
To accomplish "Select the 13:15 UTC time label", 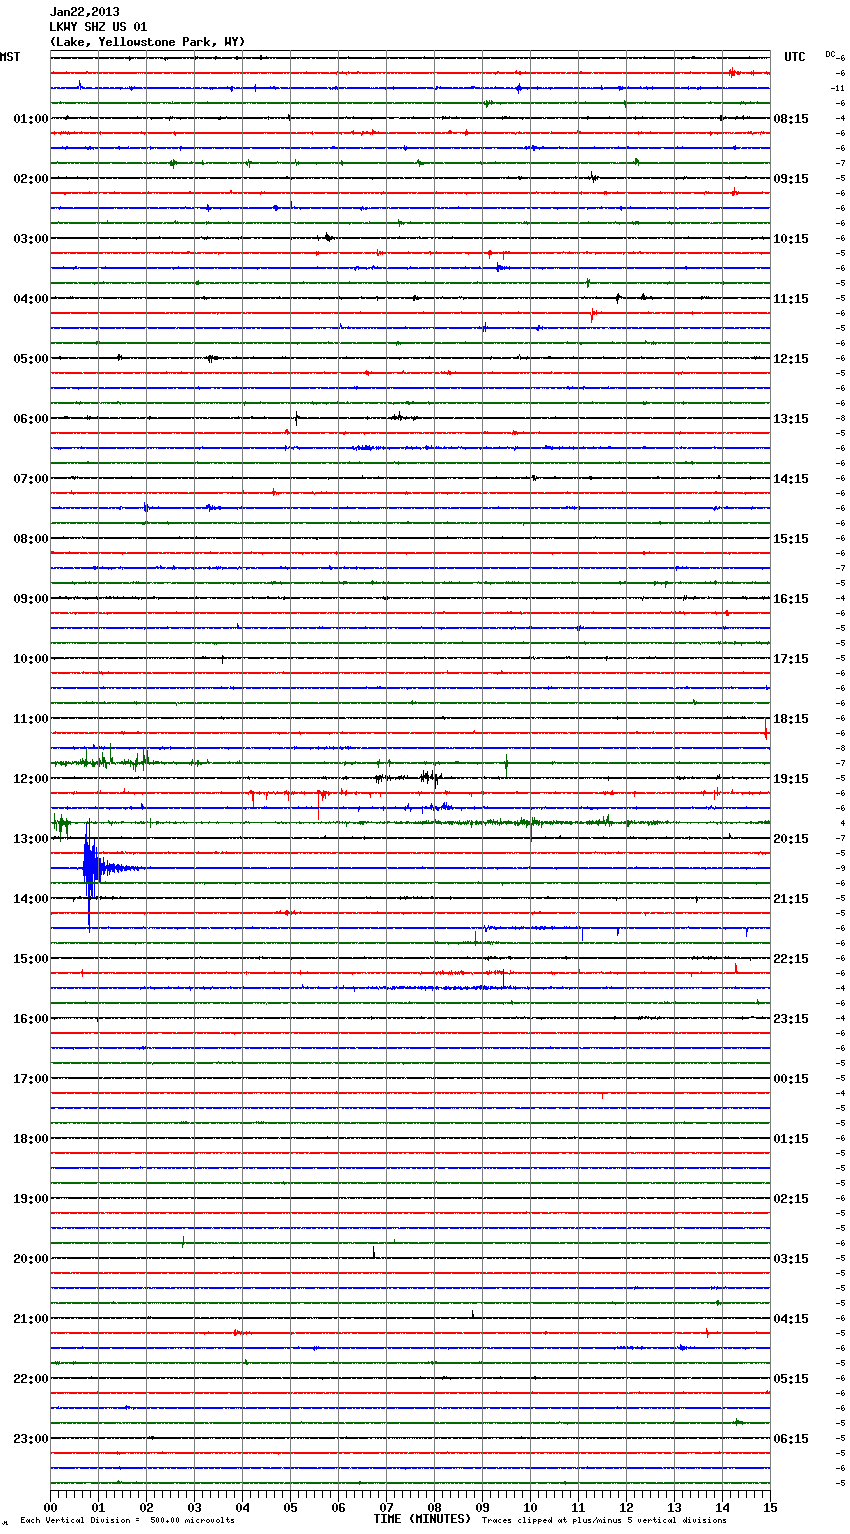I will click(791, 419).
